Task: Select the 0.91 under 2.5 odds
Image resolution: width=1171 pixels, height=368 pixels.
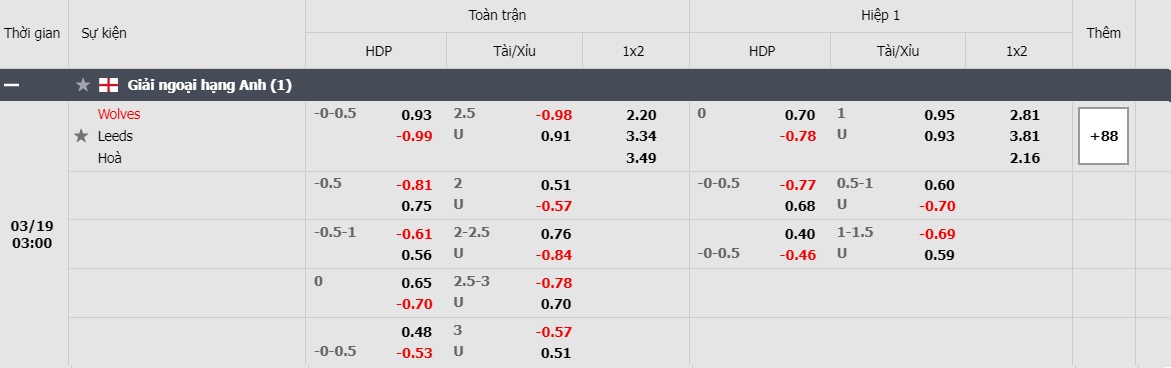Action: coord(556,137)
